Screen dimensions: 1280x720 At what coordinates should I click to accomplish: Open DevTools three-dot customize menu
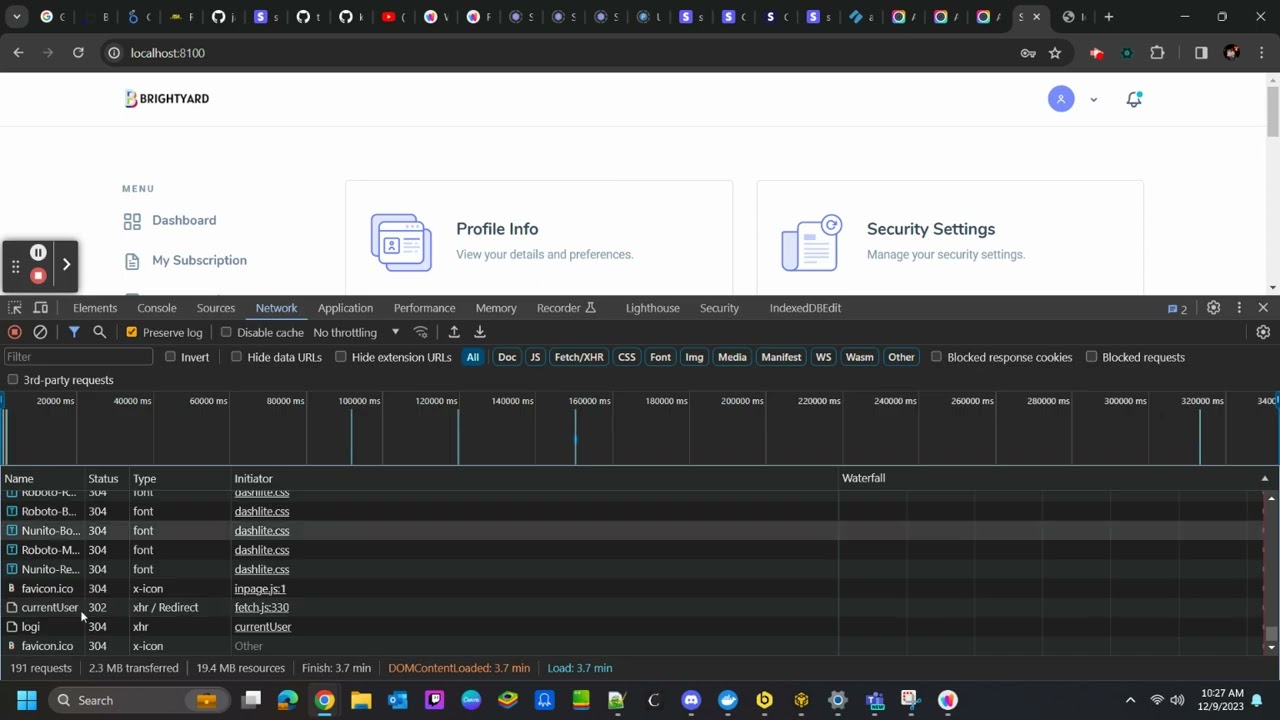(x=1239, y=308)
